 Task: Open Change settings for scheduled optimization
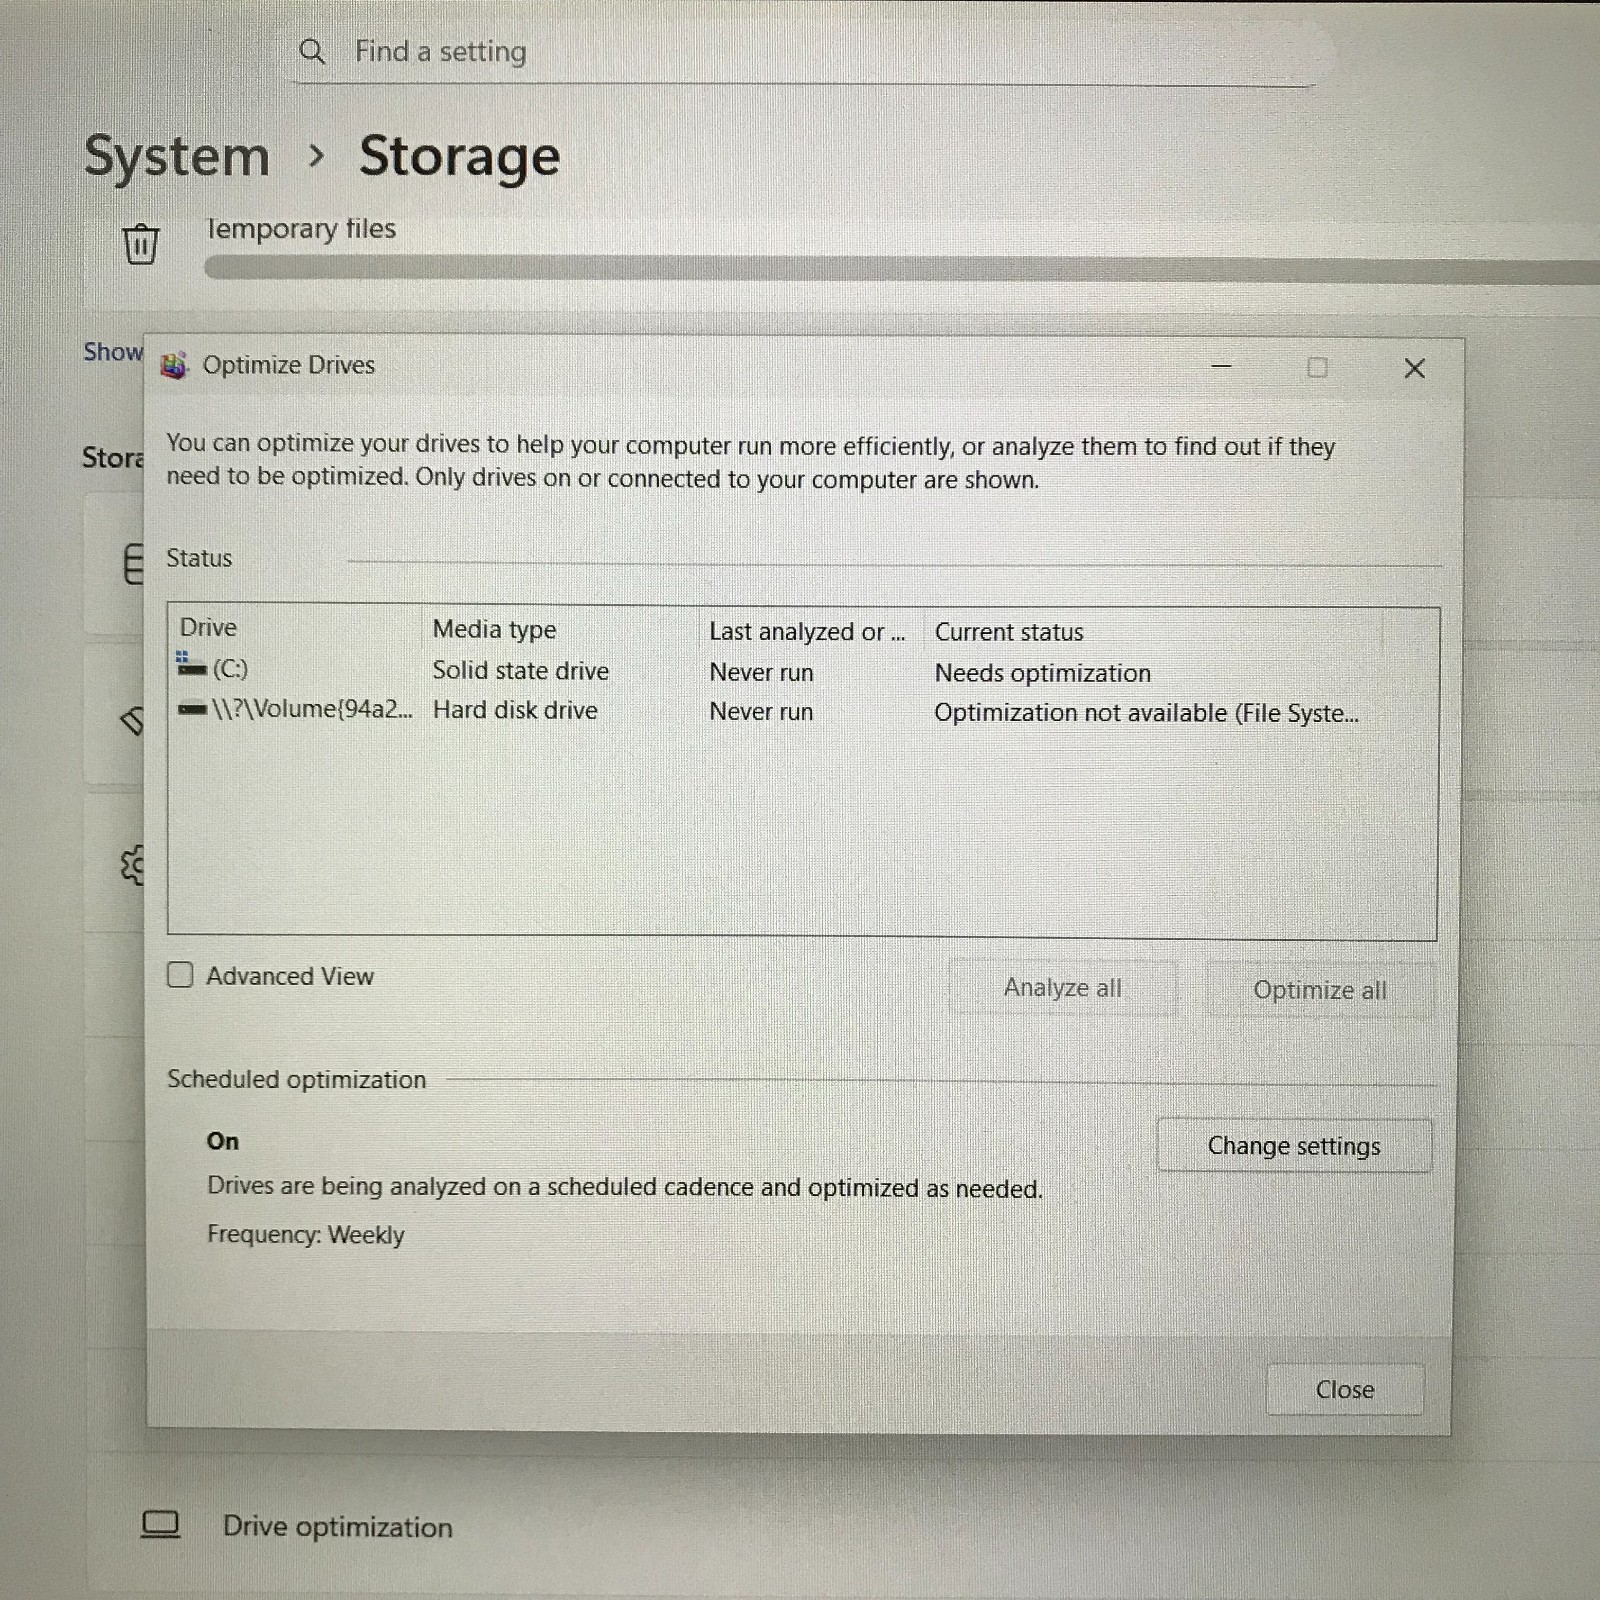click(1294, 1145)
